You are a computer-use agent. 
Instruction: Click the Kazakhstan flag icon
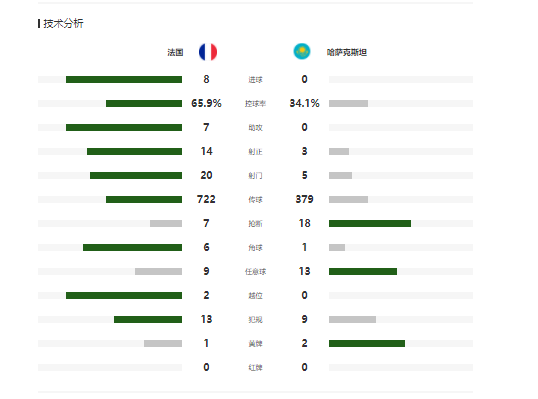click(x=302, y=51)
